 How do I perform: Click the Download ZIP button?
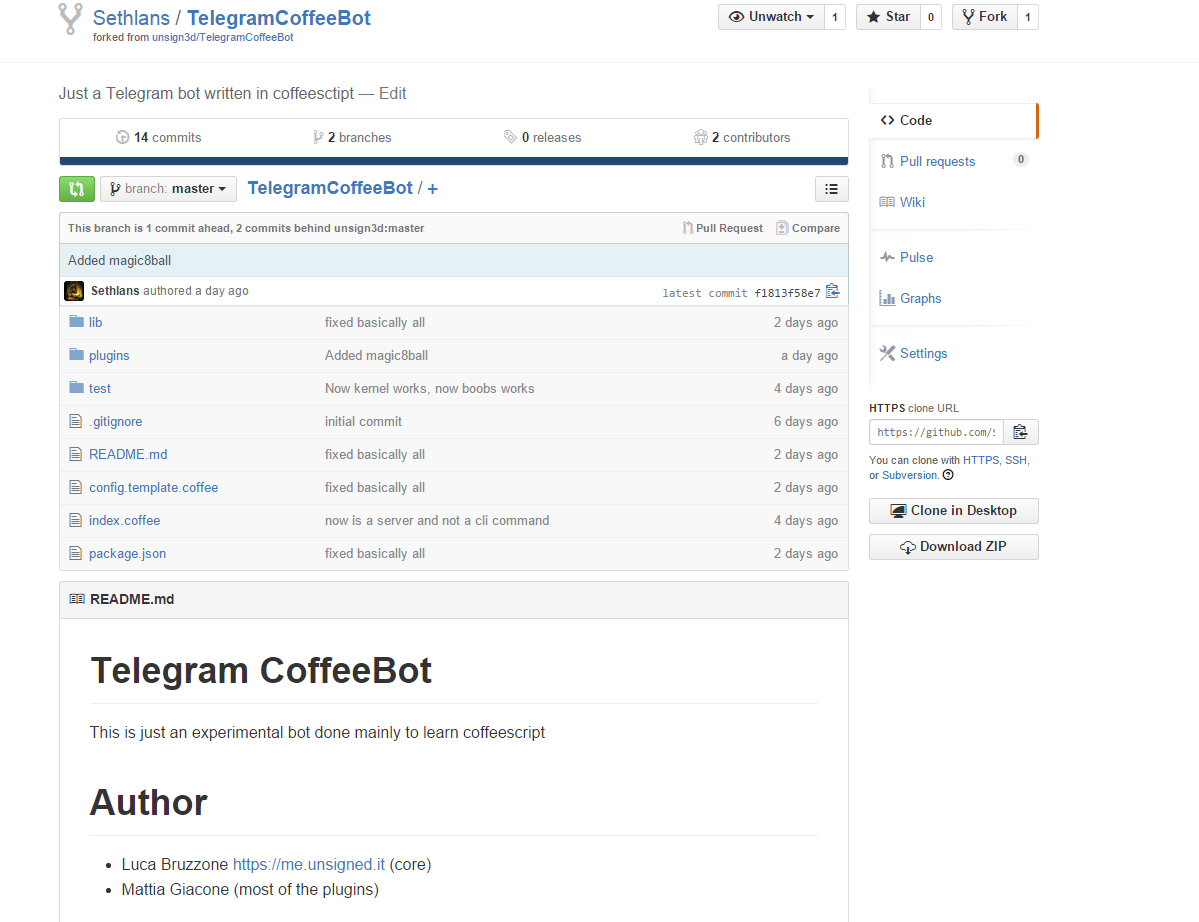tap(953, 547)
